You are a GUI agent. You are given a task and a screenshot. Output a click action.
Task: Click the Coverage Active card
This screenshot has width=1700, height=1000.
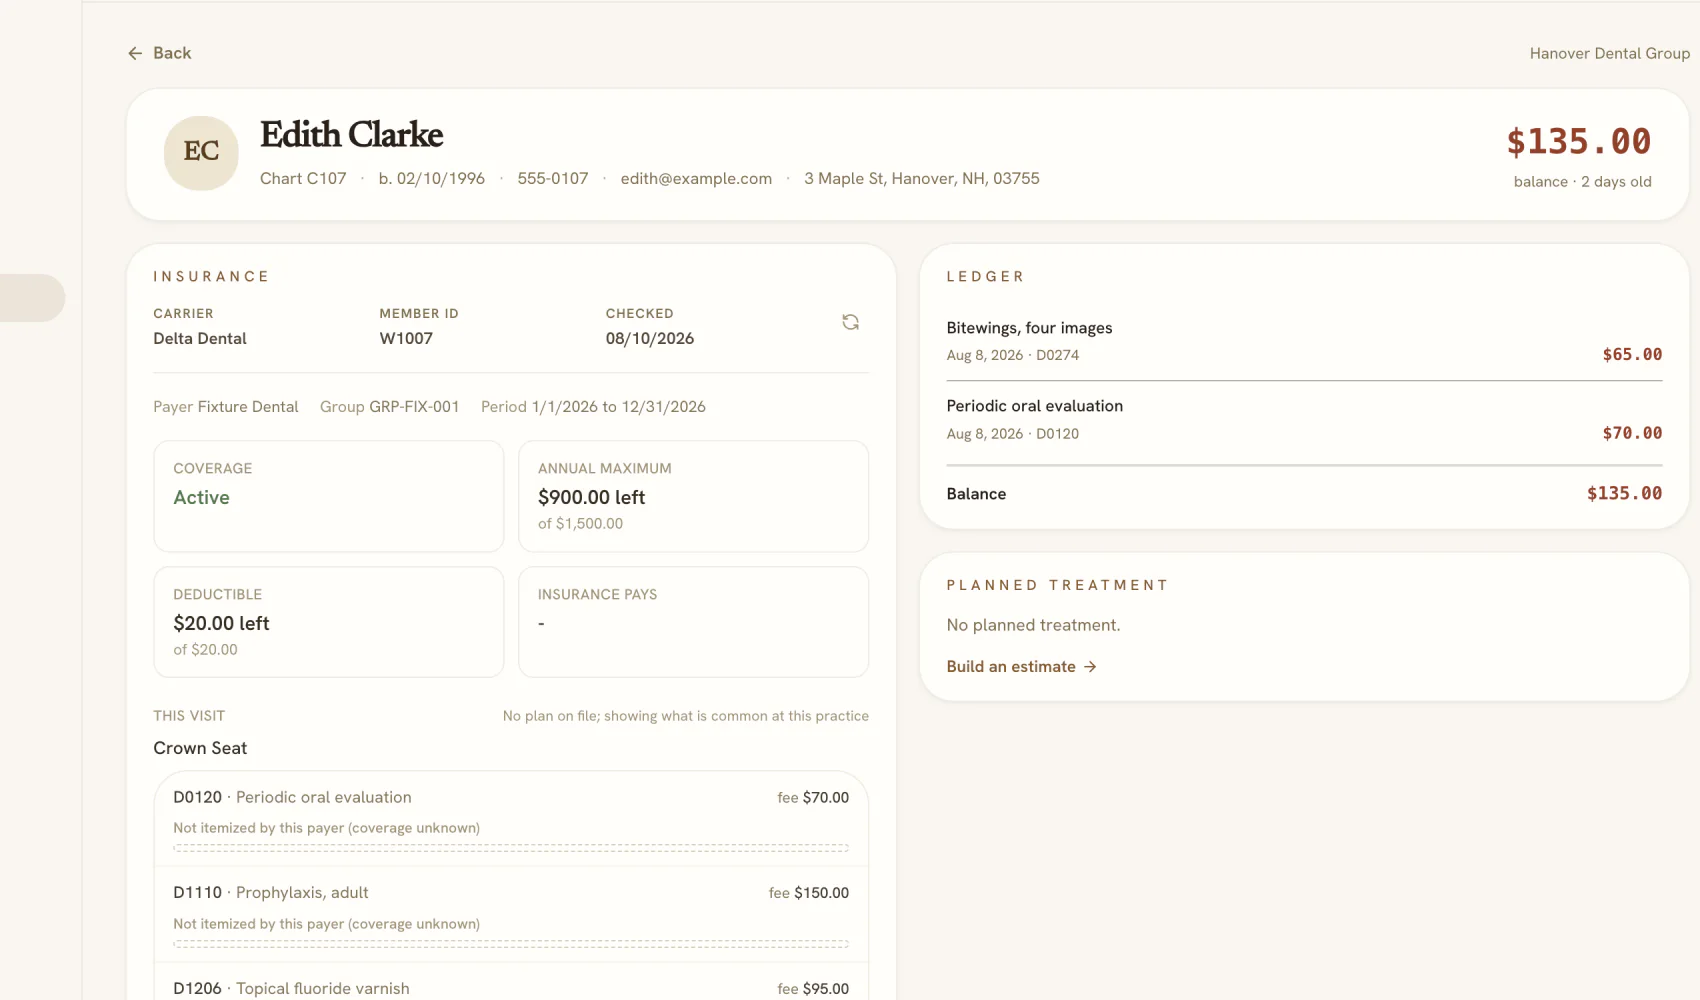(329, 496)
